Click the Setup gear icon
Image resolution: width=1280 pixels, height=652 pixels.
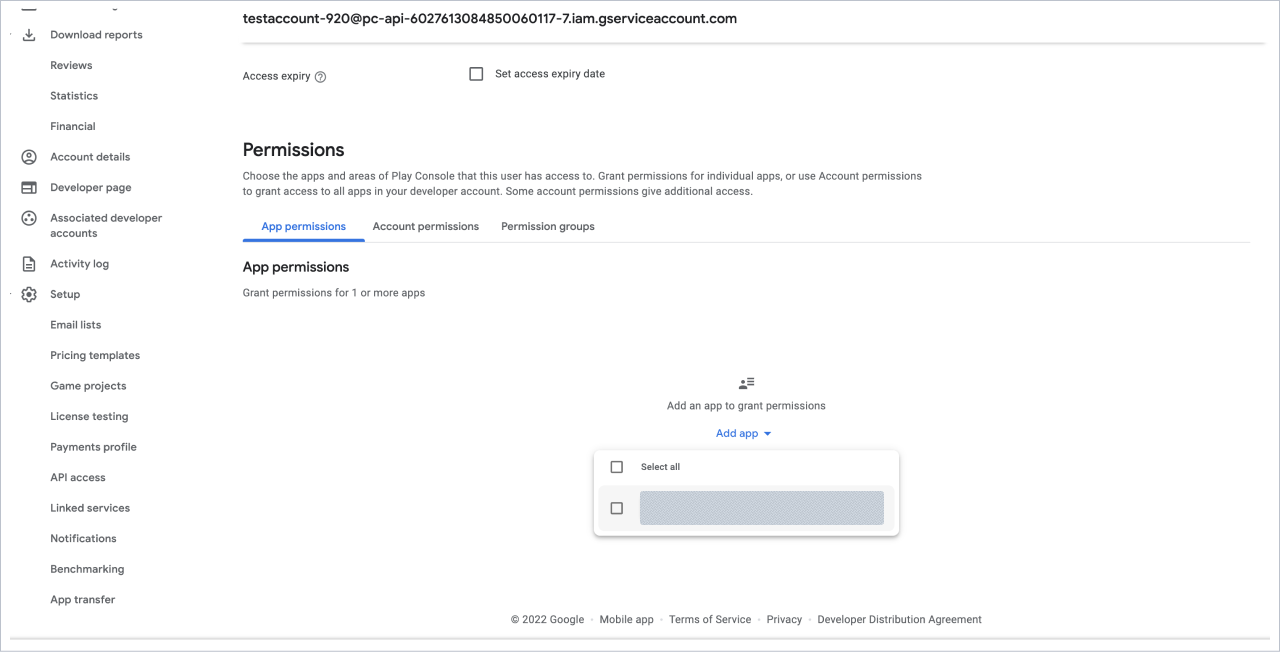(x=29, y=295)
